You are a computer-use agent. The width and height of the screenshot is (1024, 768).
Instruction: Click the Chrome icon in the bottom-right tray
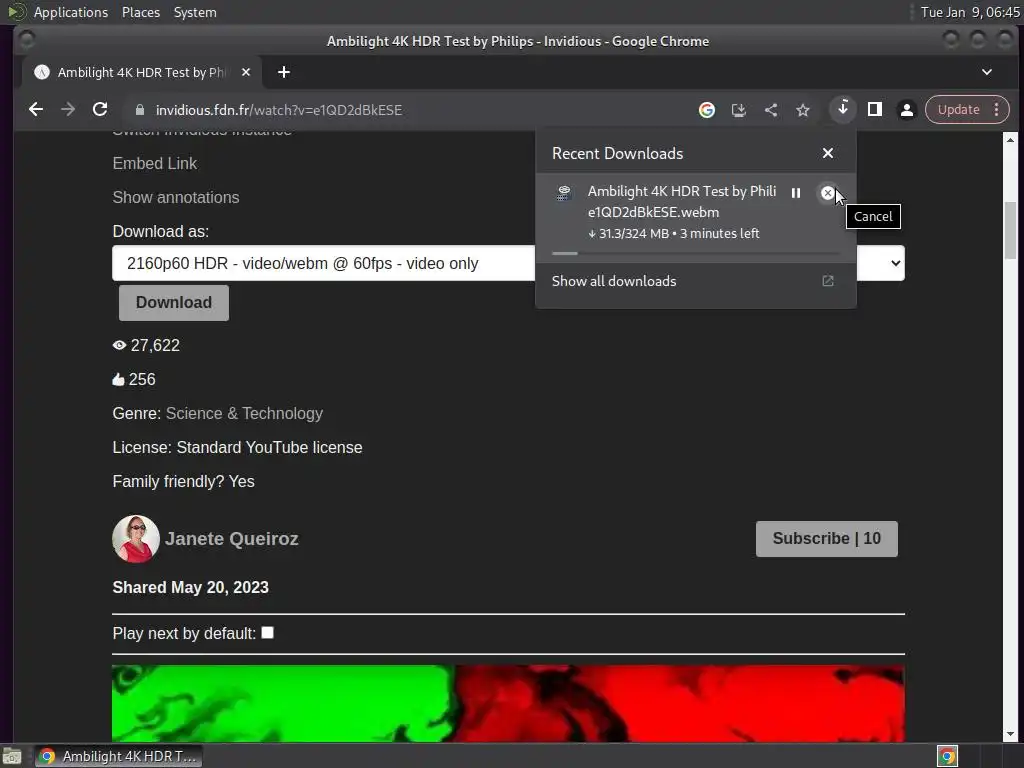click(948, 756)
